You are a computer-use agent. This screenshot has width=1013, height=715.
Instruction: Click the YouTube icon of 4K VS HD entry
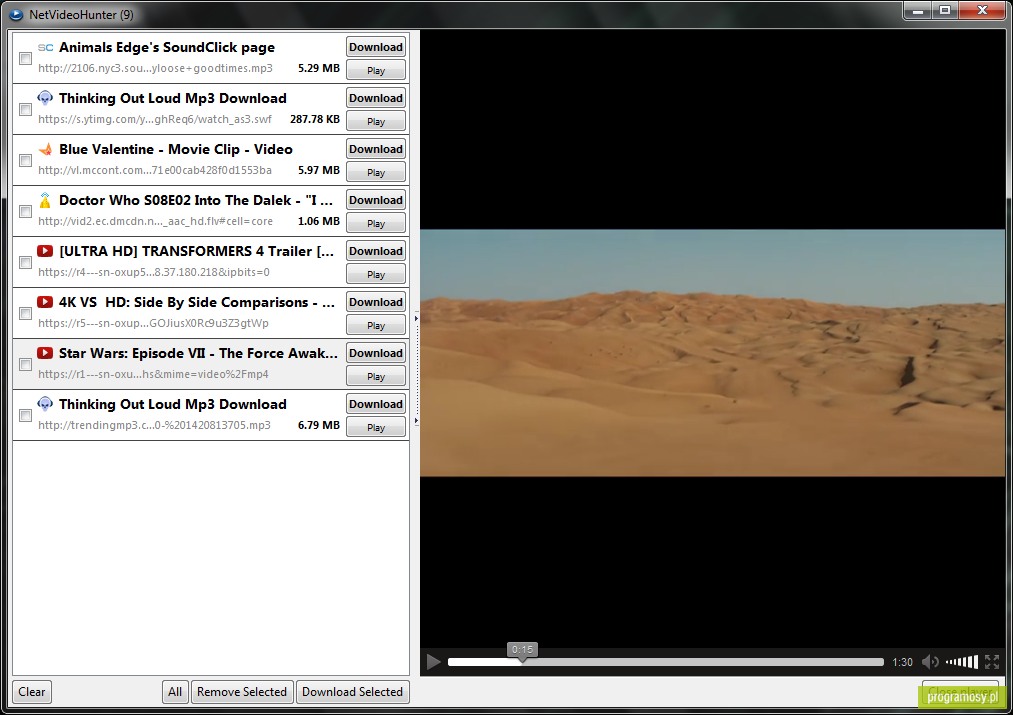pyautogui.click(x=45, y=302)
